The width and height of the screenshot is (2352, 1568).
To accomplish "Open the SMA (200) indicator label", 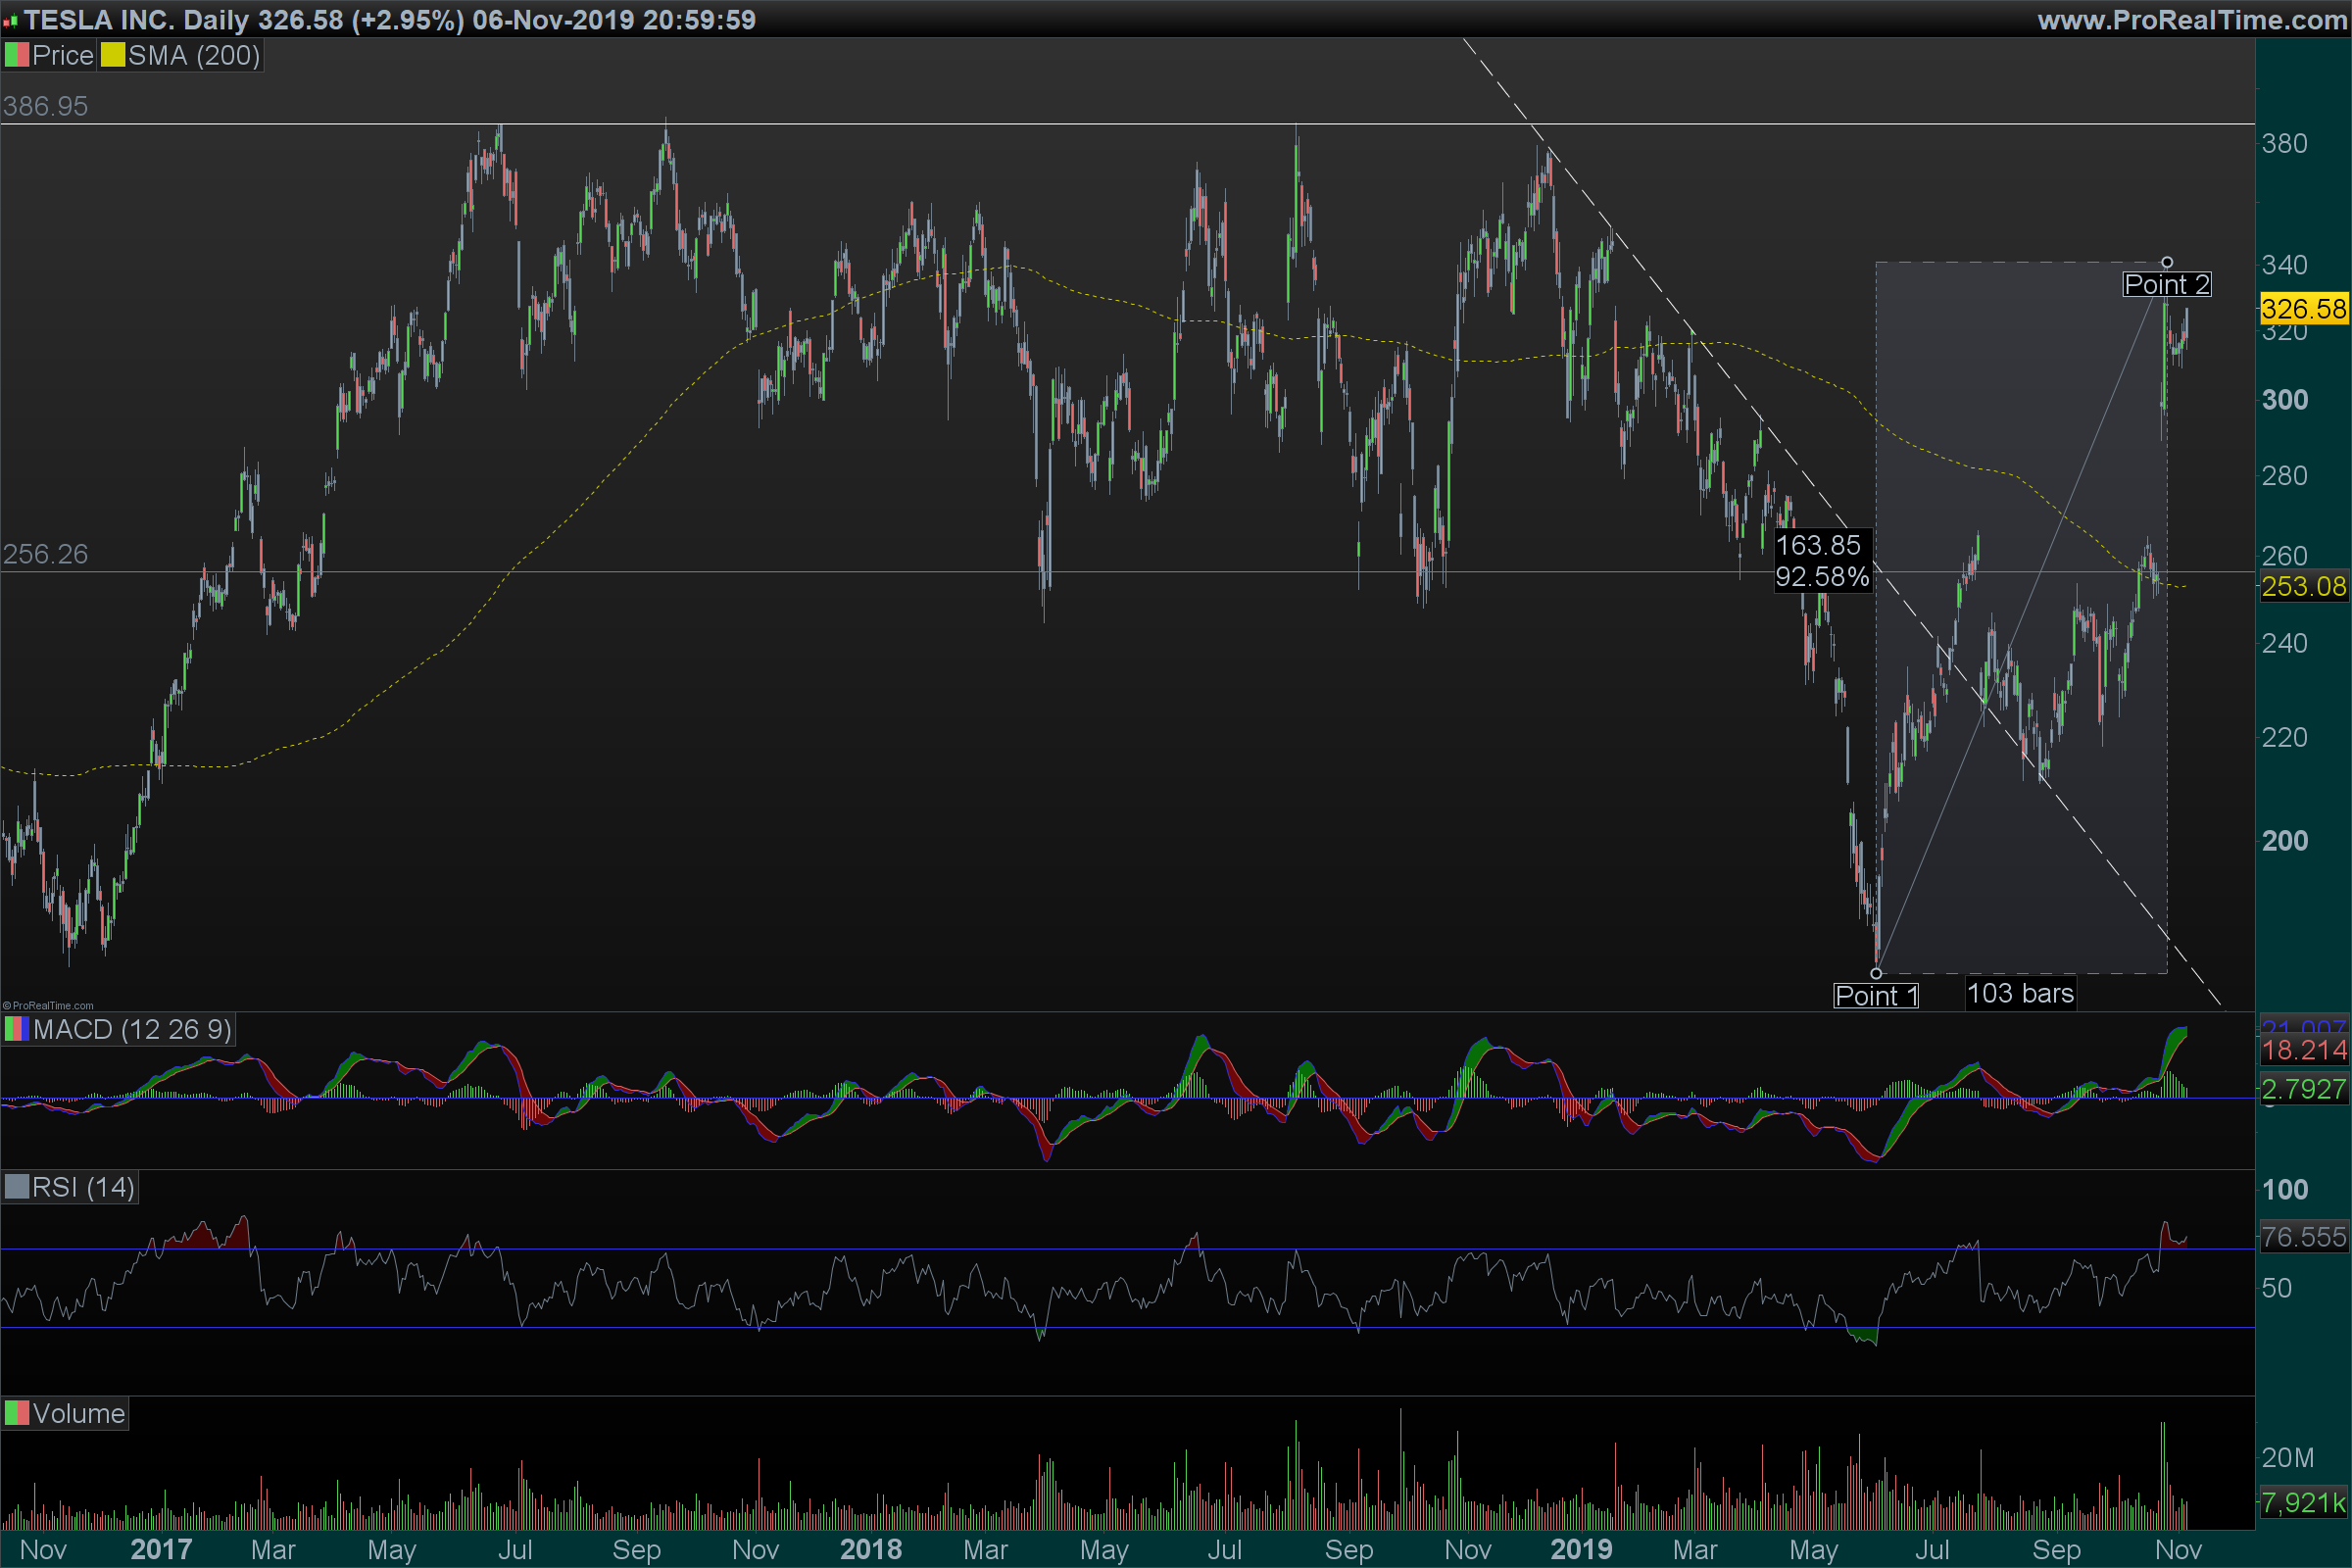I will 193,55.
